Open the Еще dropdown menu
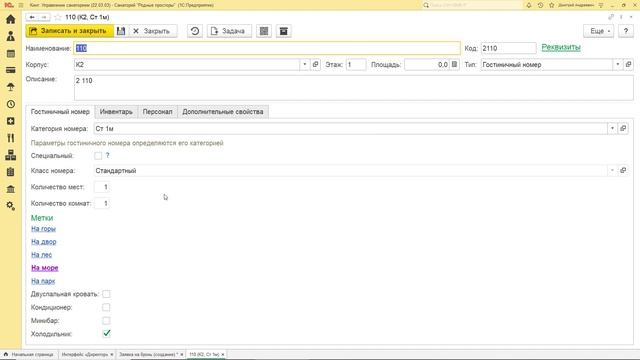The height and width of the screenshot is (360, 640). [598, 31]
